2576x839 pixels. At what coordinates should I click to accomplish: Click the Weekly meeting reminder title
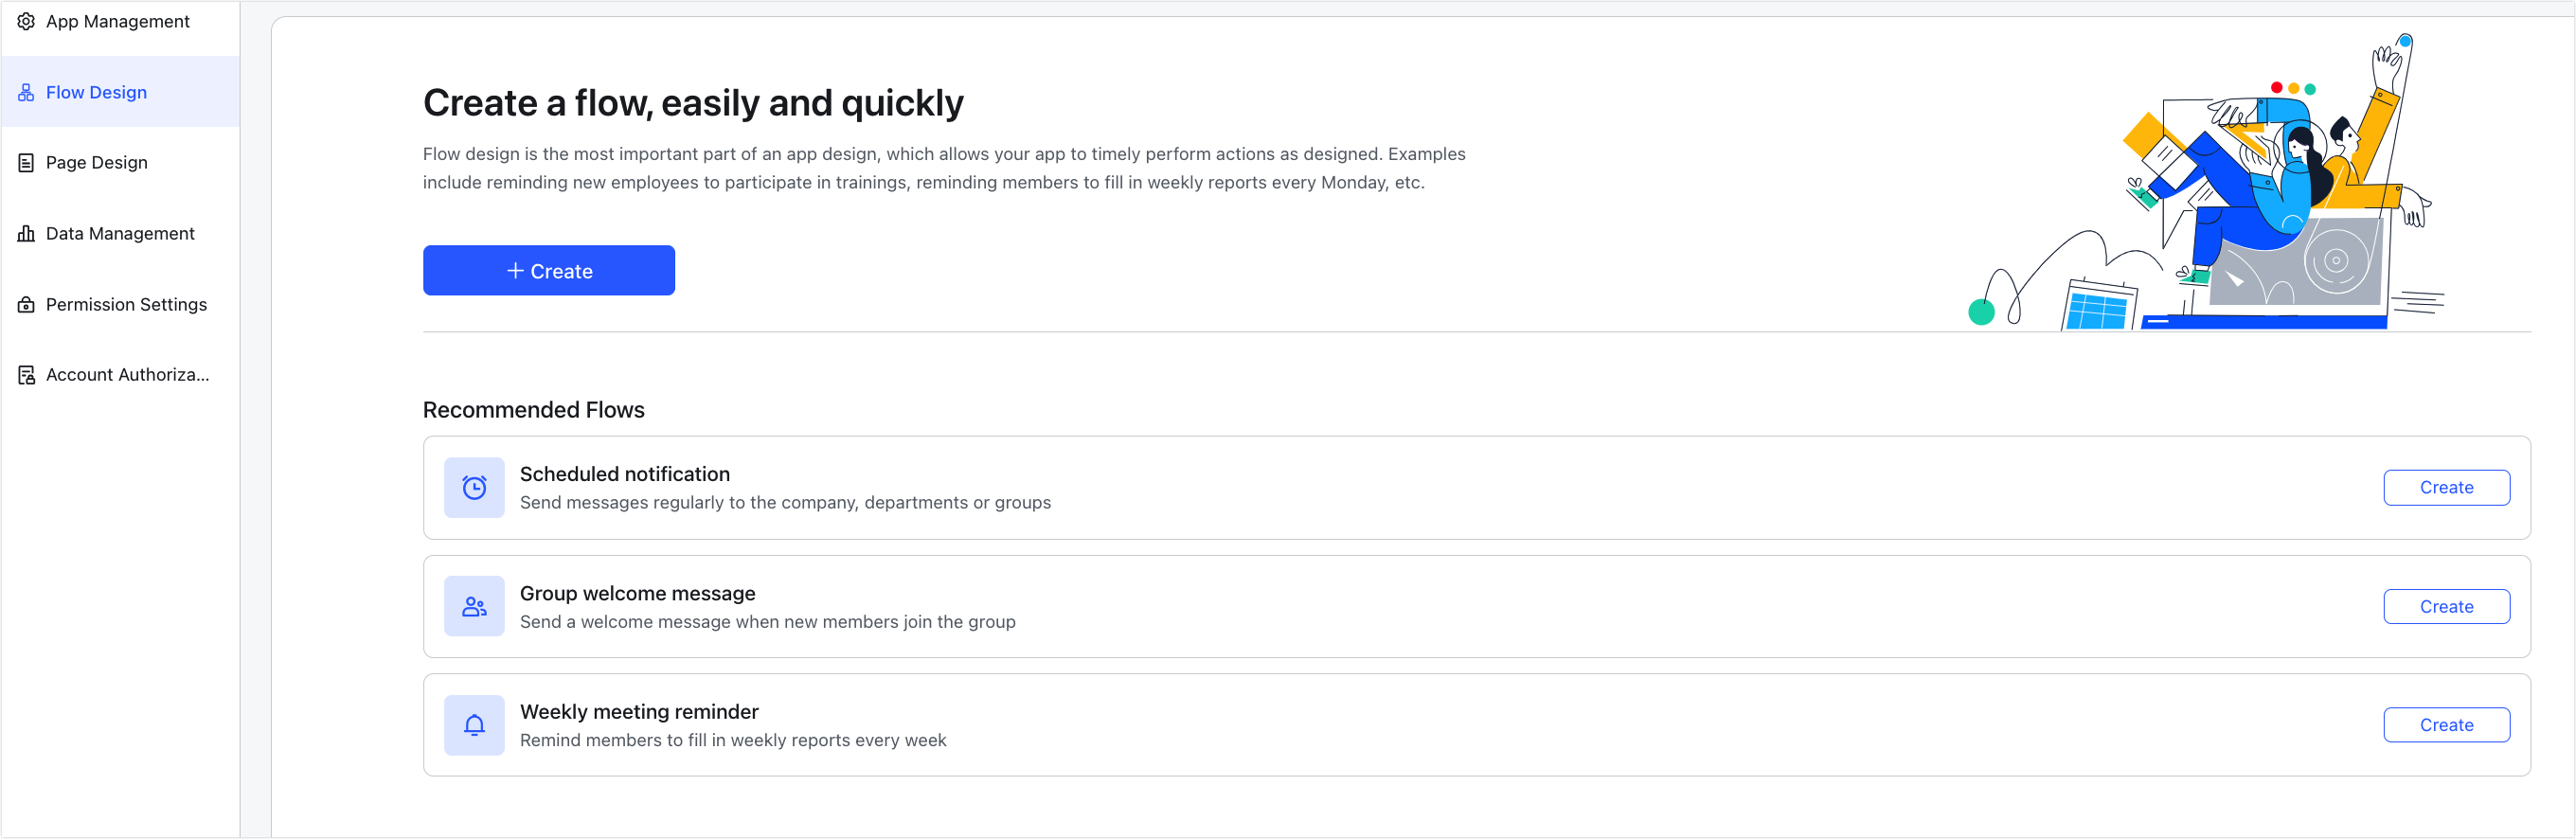tap(639, 712)
